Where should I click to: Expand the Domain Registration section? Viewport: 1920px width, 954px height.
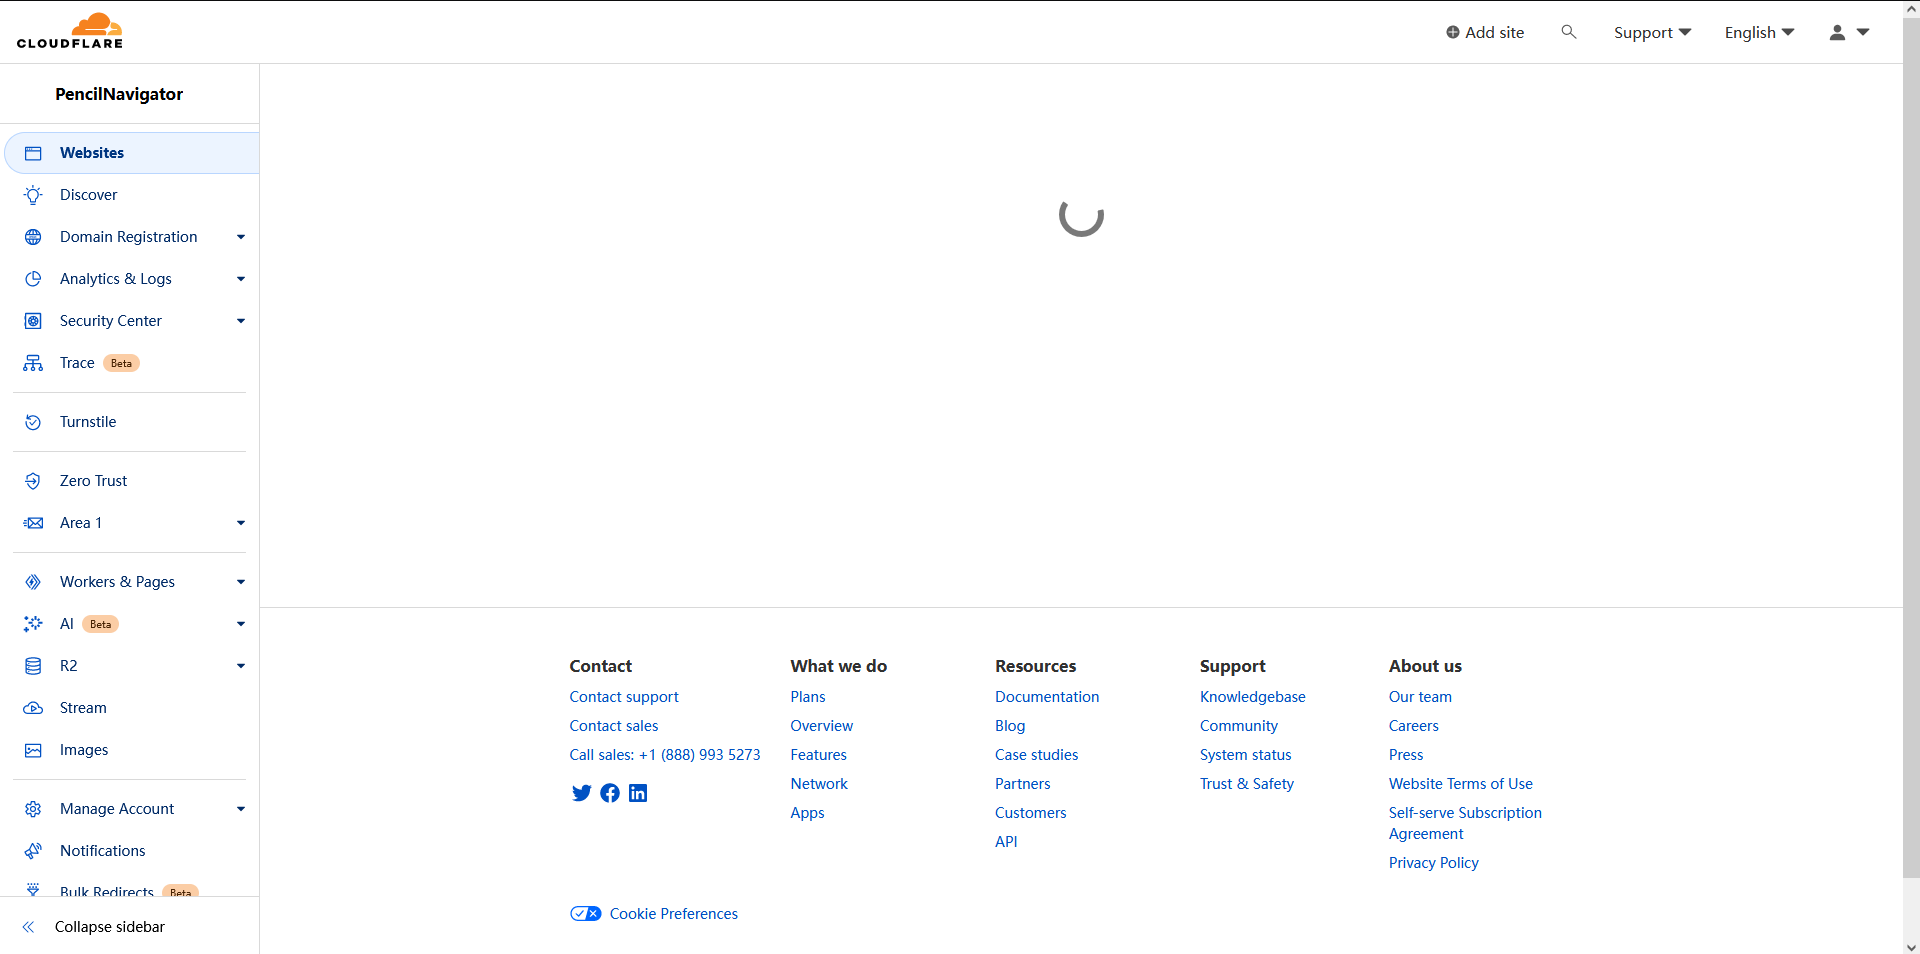[x=240, y=237]
